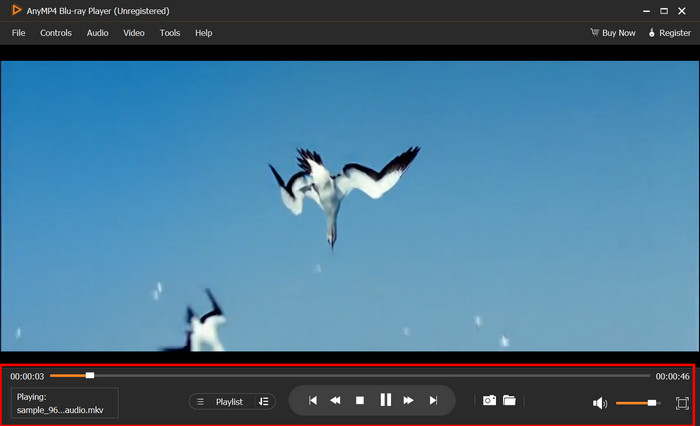Minimize the player window

coord(646,11)
